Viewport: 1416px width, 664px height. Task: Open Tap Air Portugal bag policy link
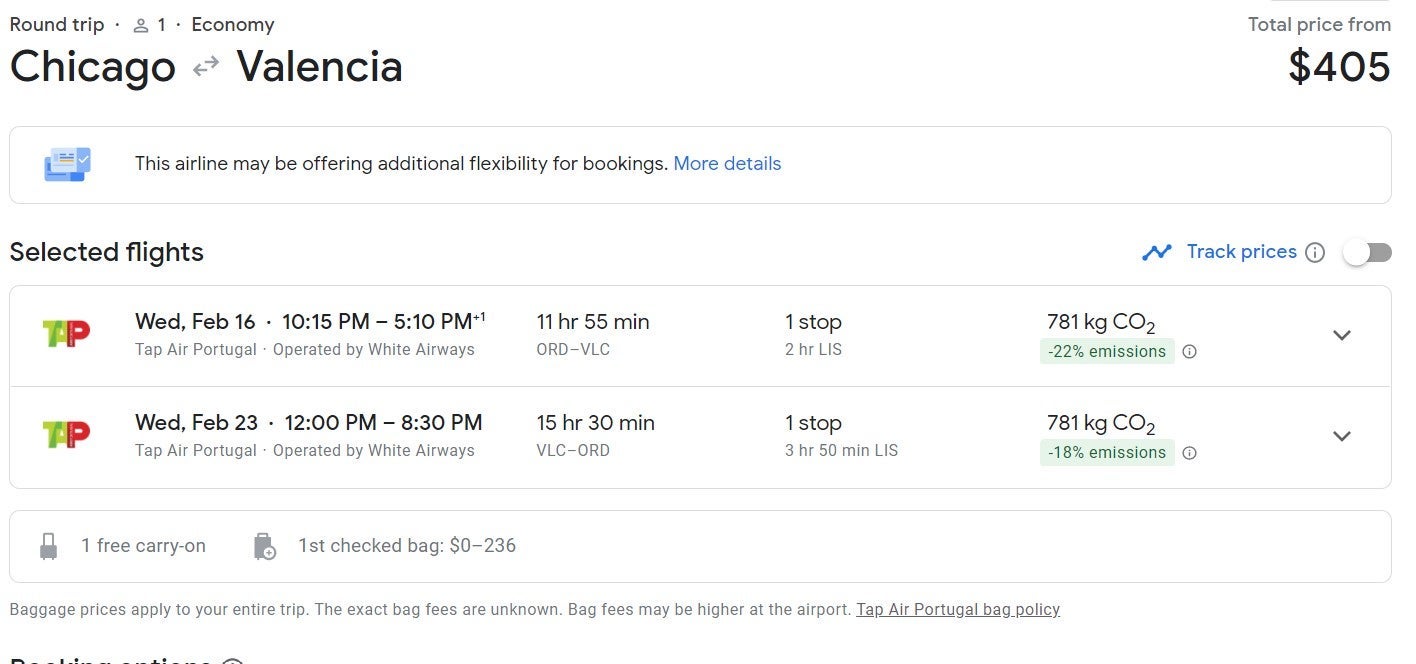tap(957, 609)
